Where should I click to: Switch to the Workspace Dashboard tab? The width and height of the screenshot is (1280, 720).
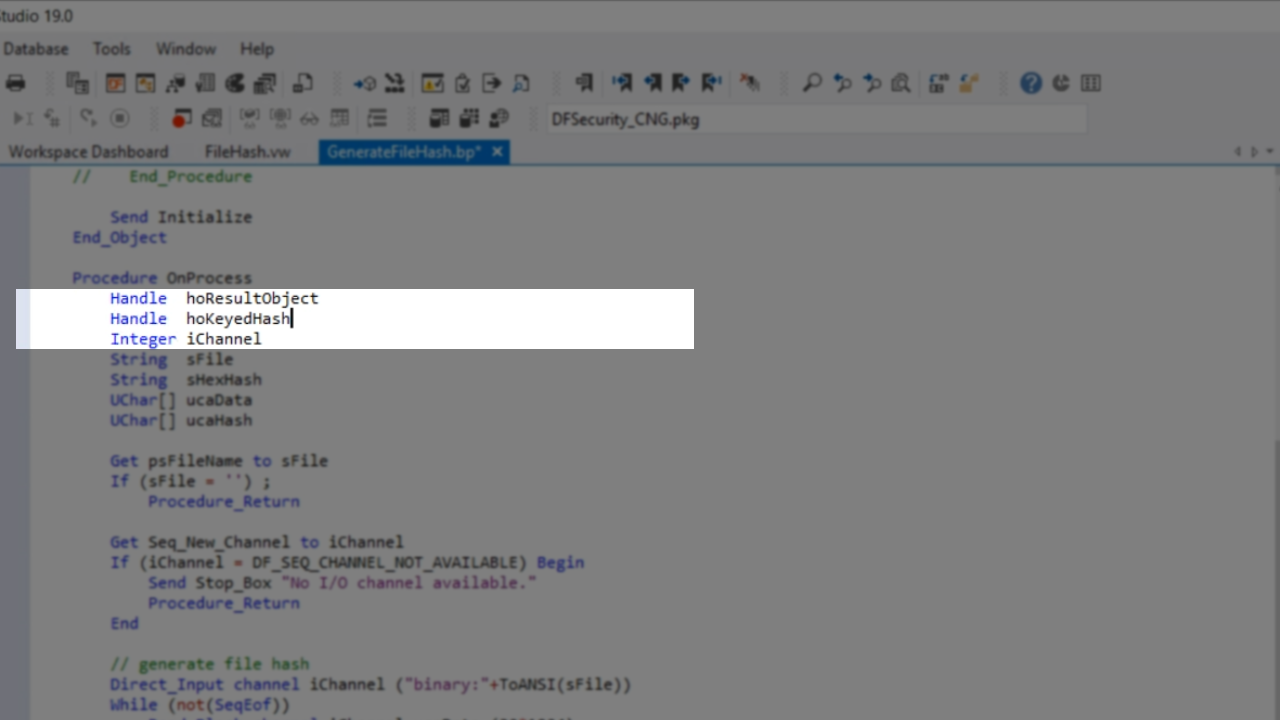[88, 152]
